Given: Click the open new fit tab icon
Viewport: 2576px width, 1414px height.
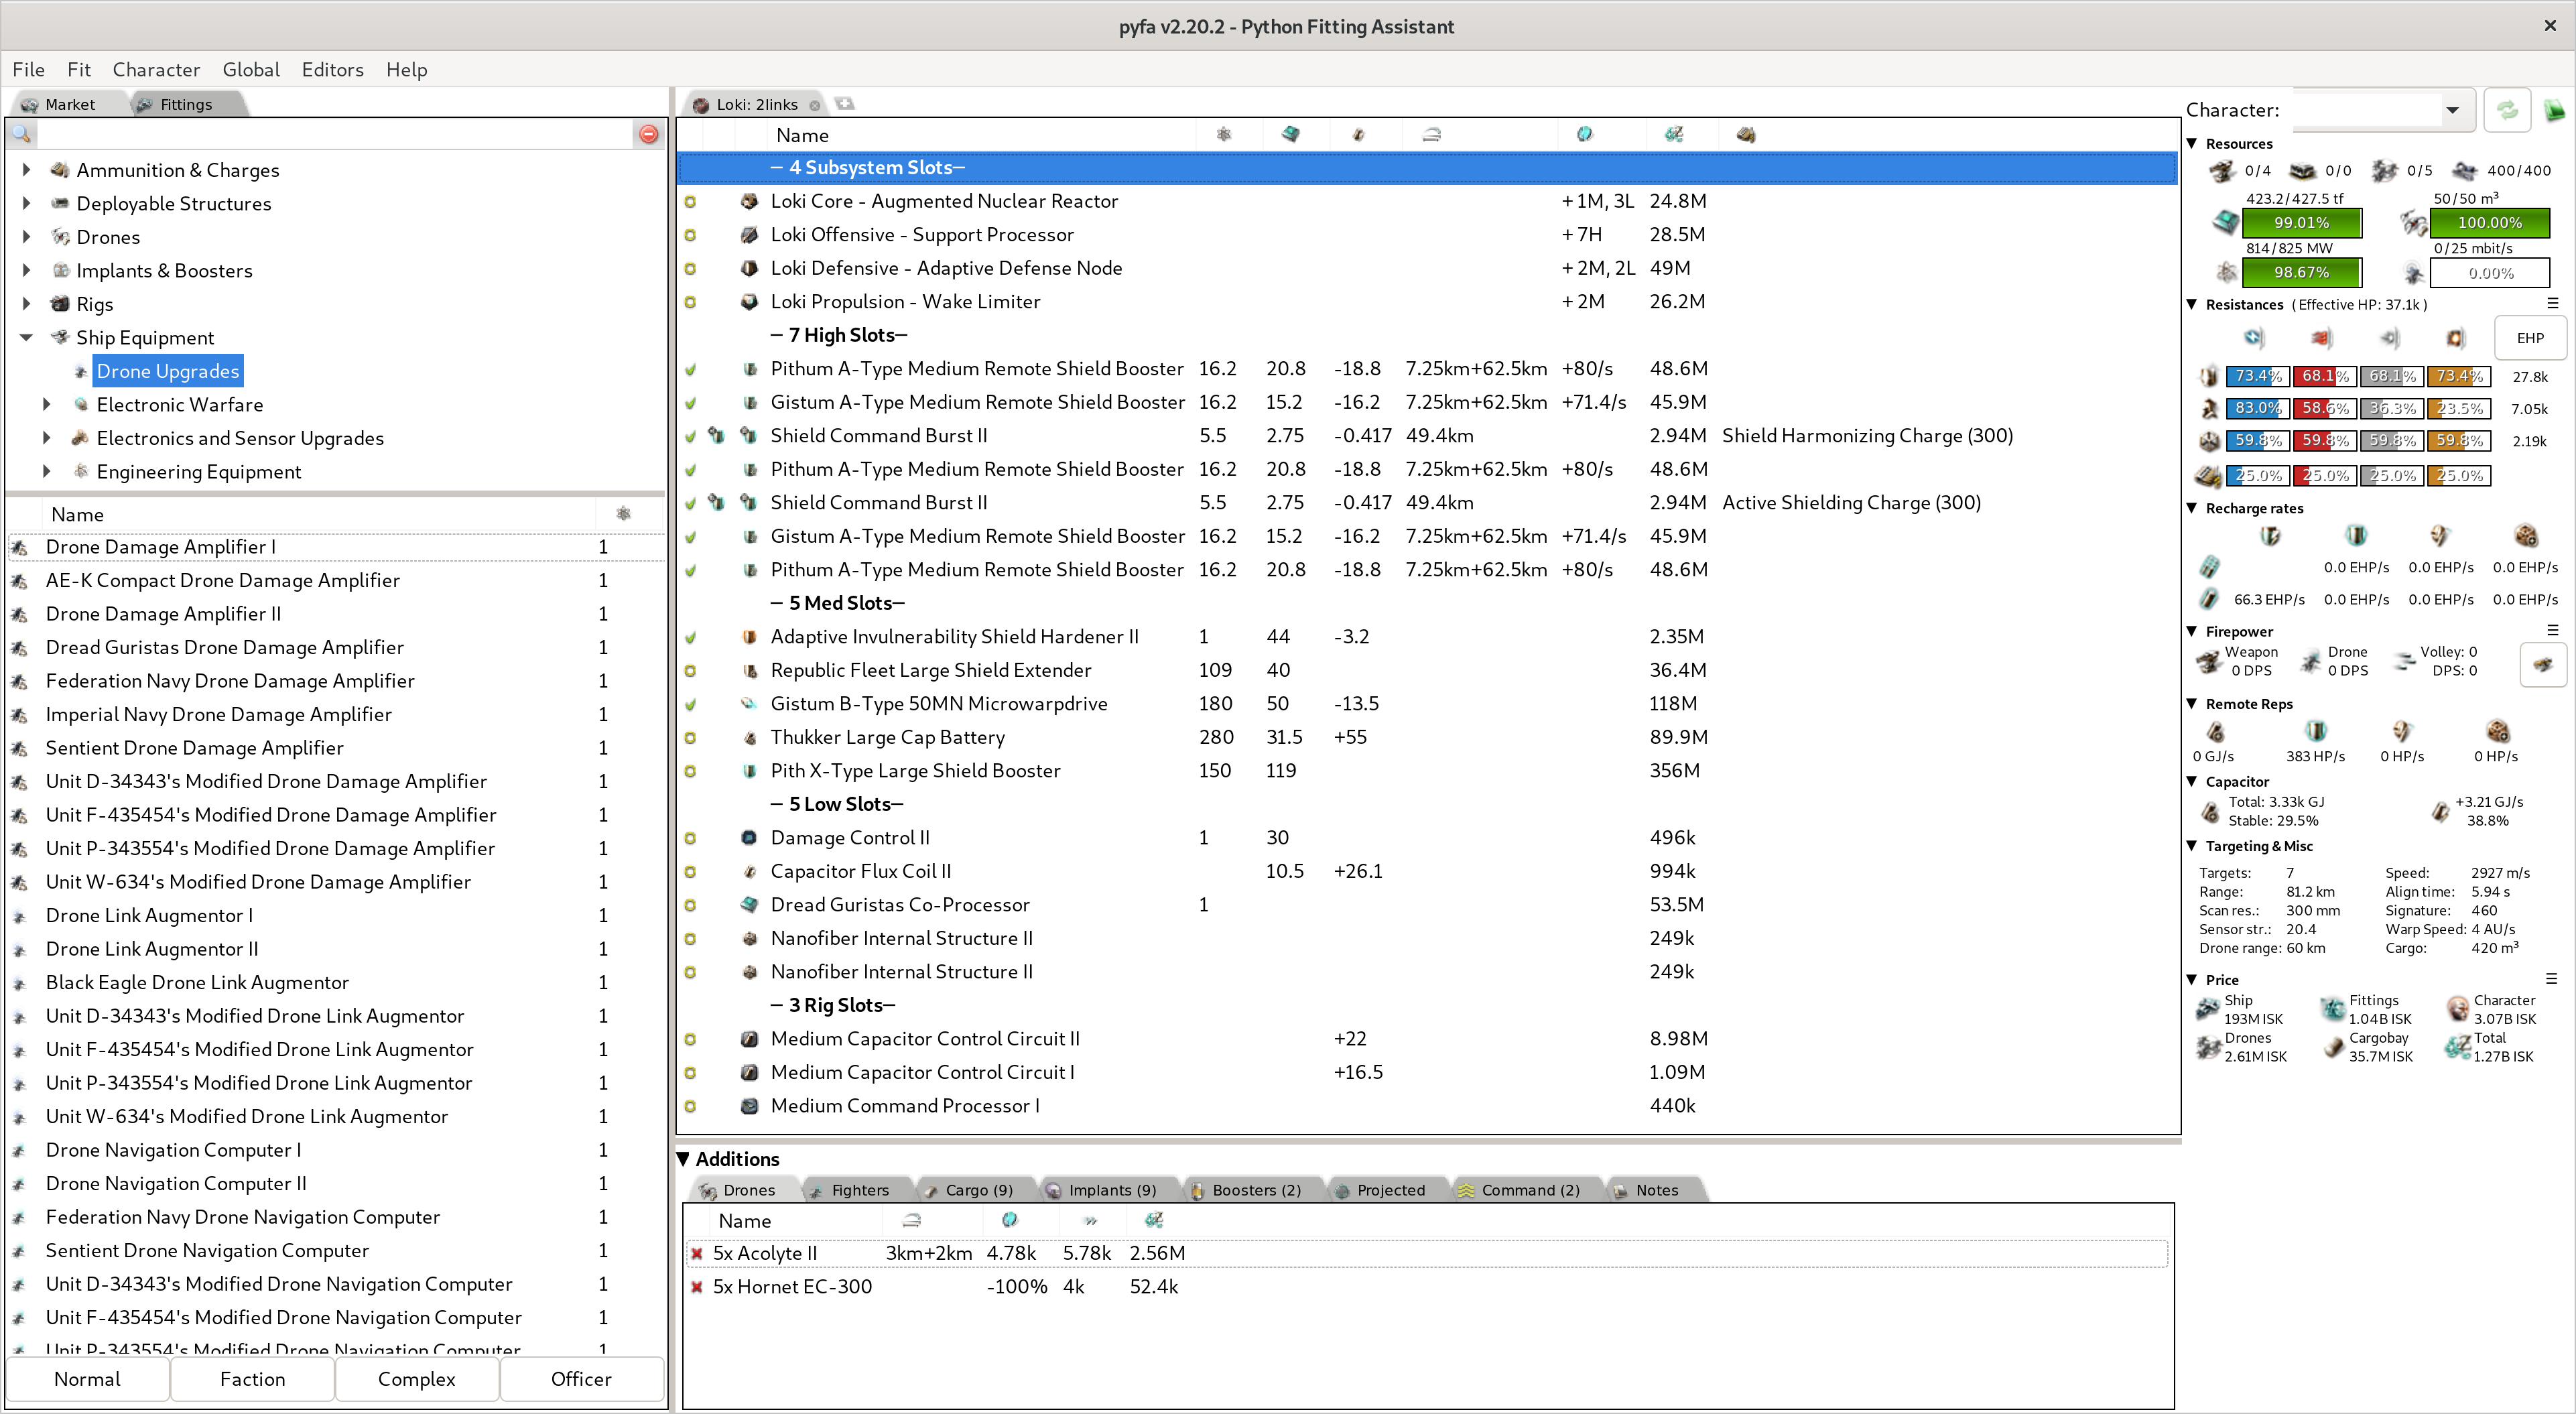Looking at the screenshot, I should pyautogui.click(x=845, y=104).
